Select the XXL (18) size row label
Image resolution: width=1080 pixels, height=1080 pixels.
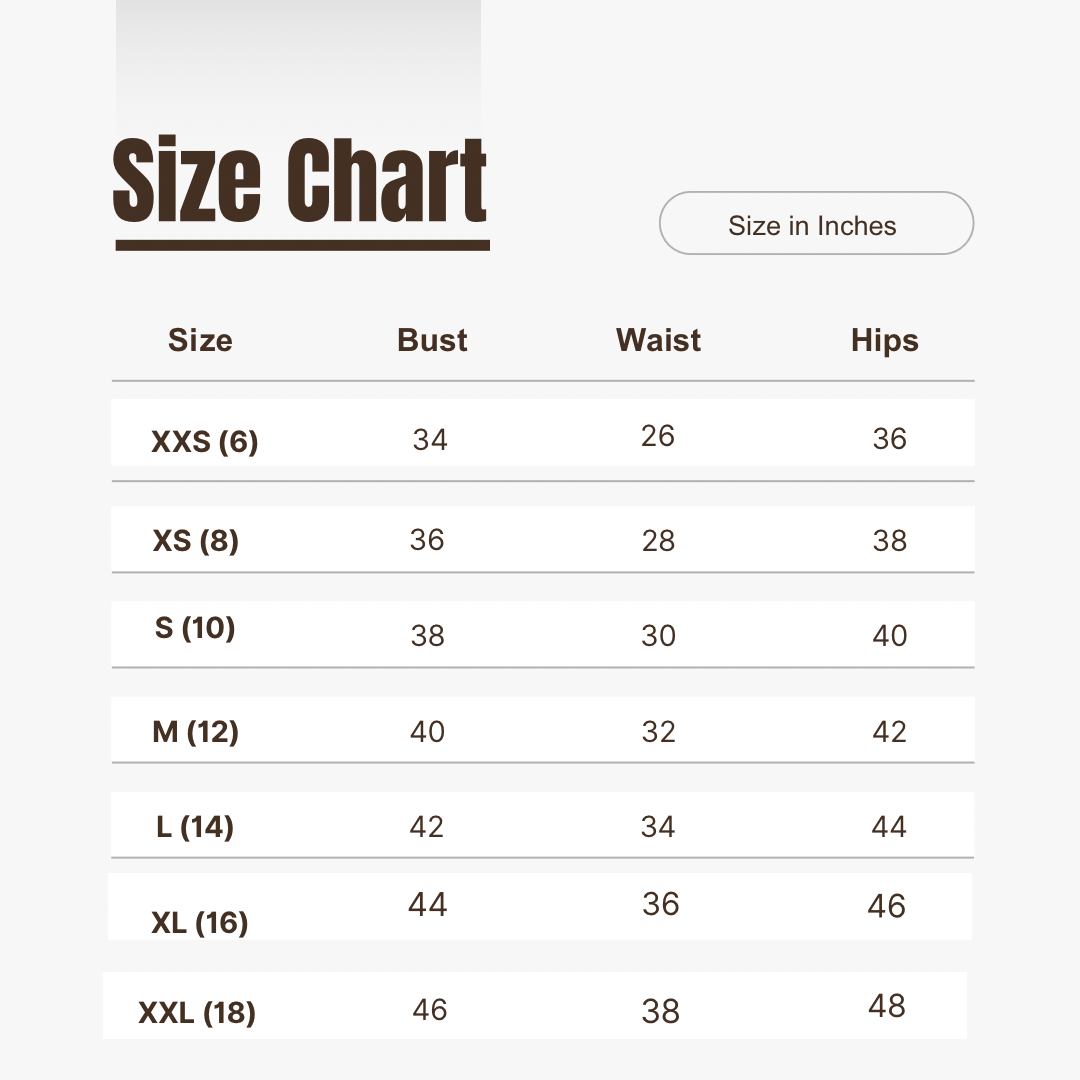197,1012
